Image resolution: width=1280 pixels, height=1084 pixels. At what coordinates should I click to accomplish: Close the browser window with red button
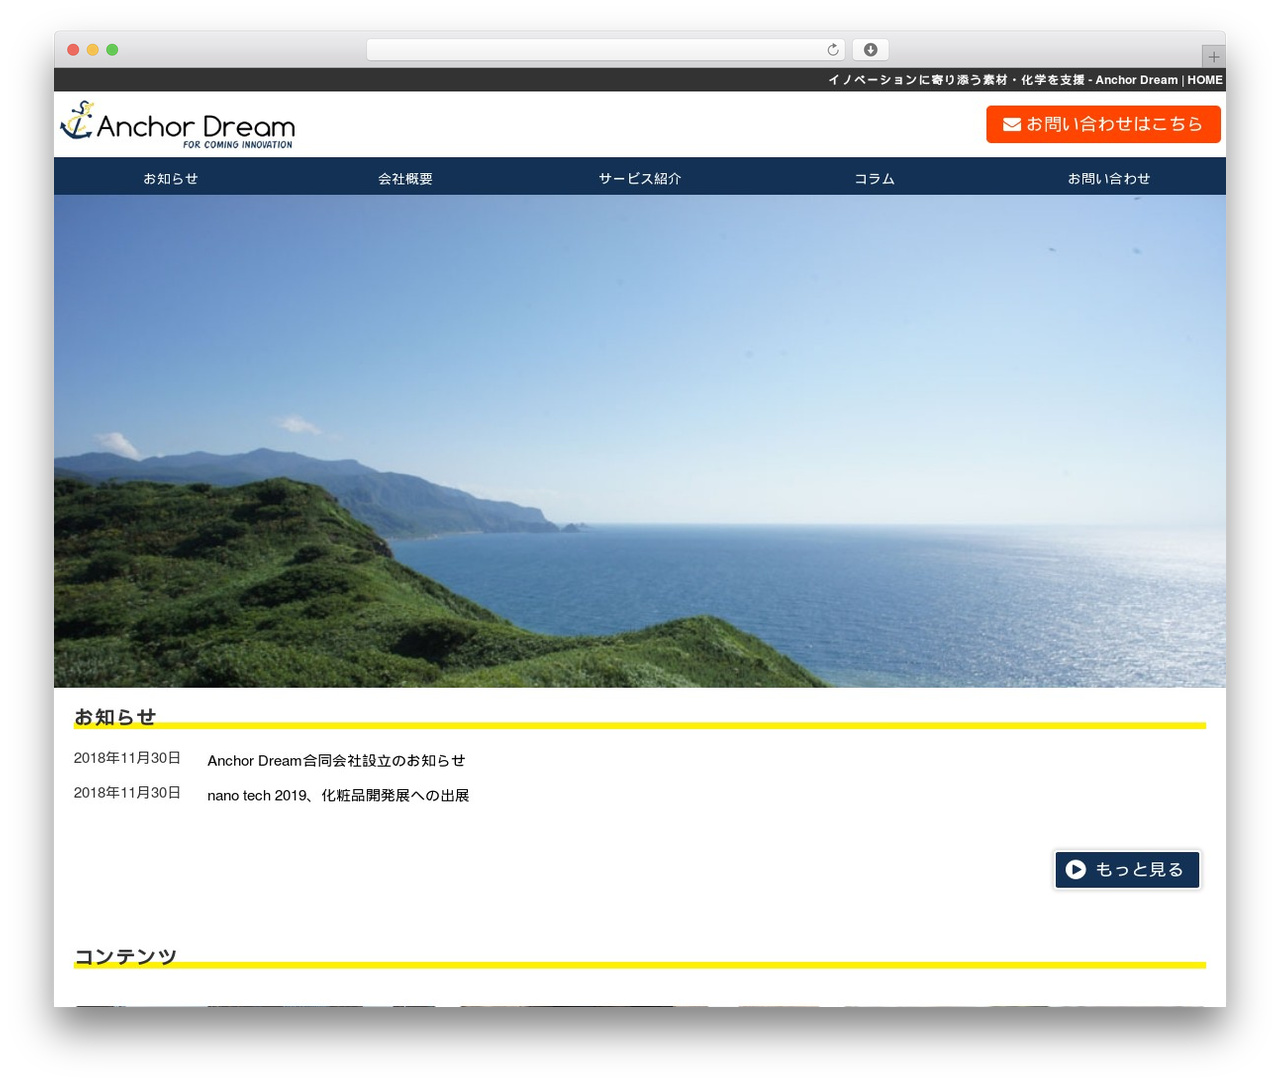[x=73, y=50]
